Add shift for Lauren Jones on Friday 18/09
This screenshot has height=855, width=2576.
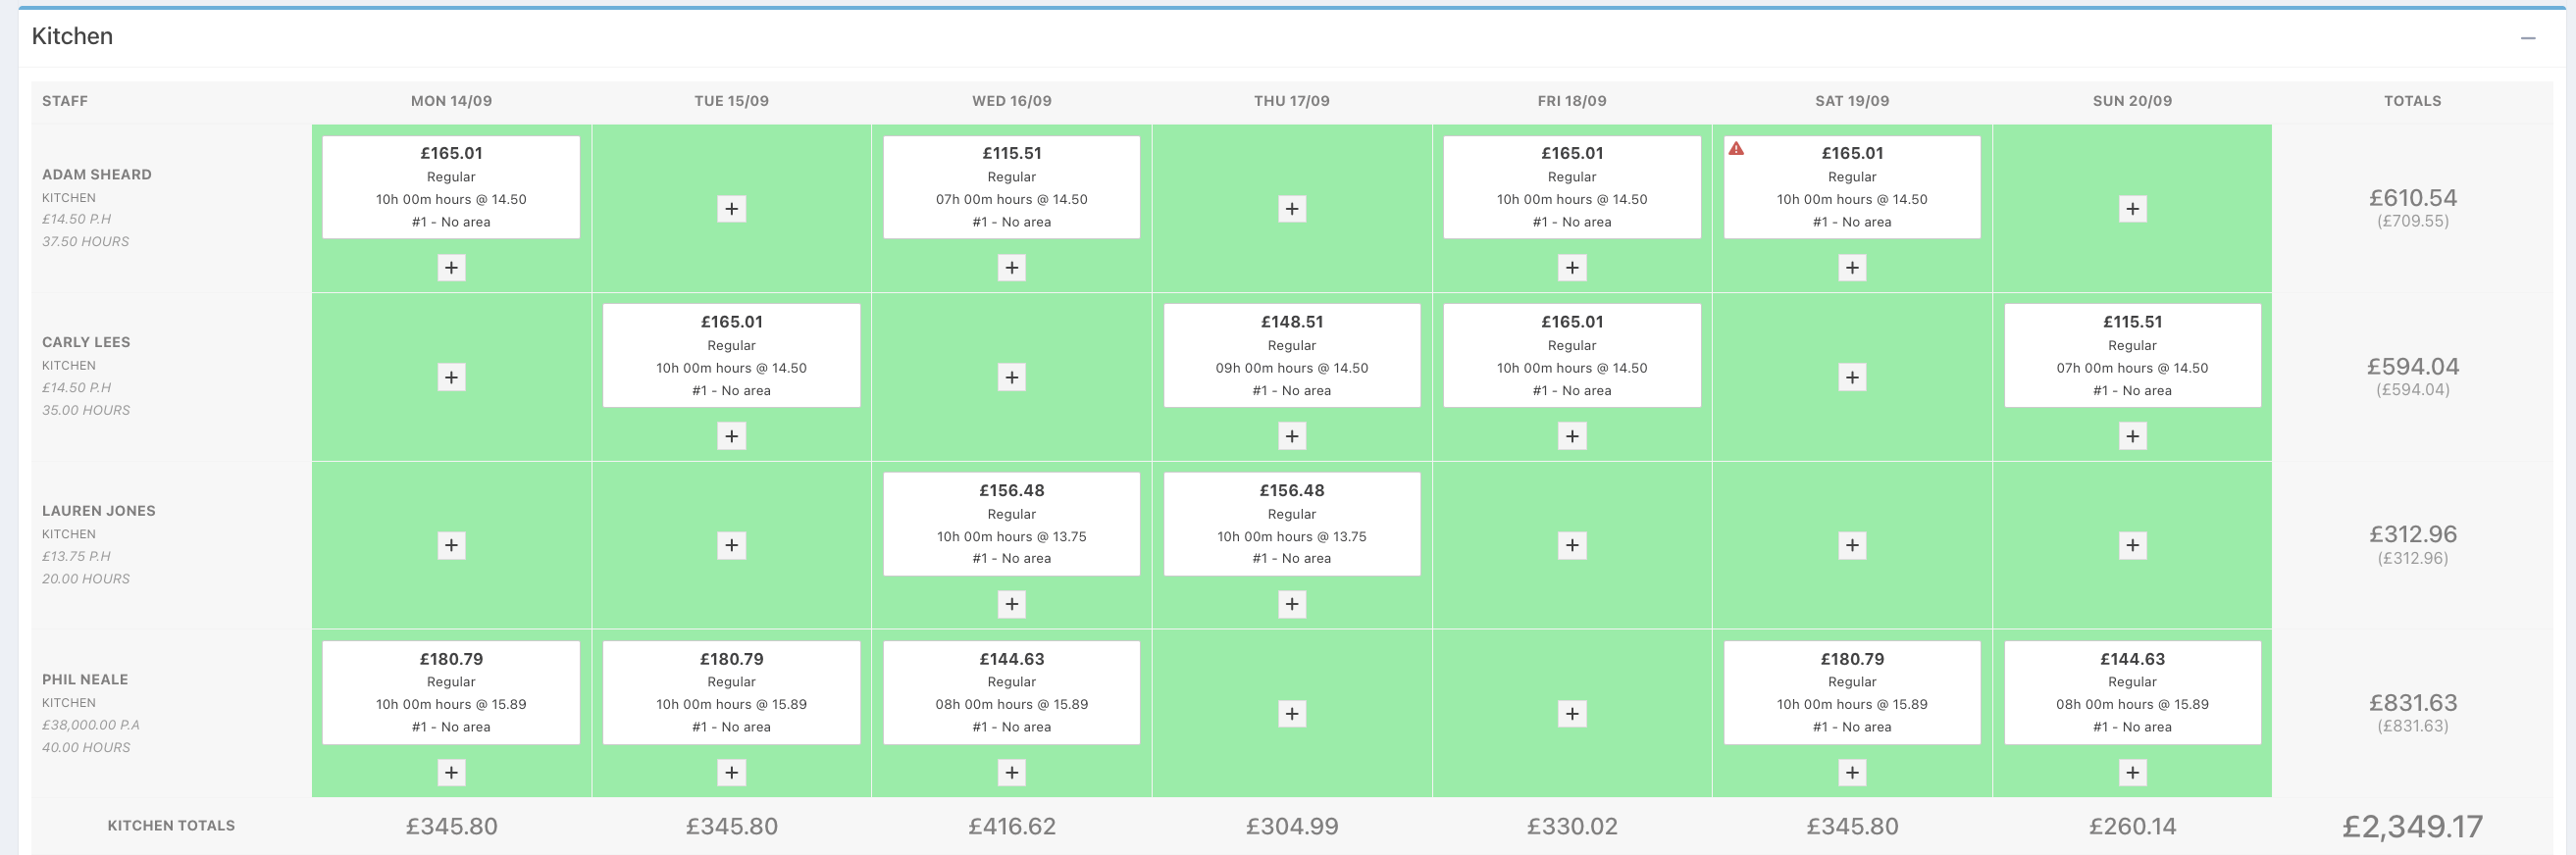point(1571,545)
